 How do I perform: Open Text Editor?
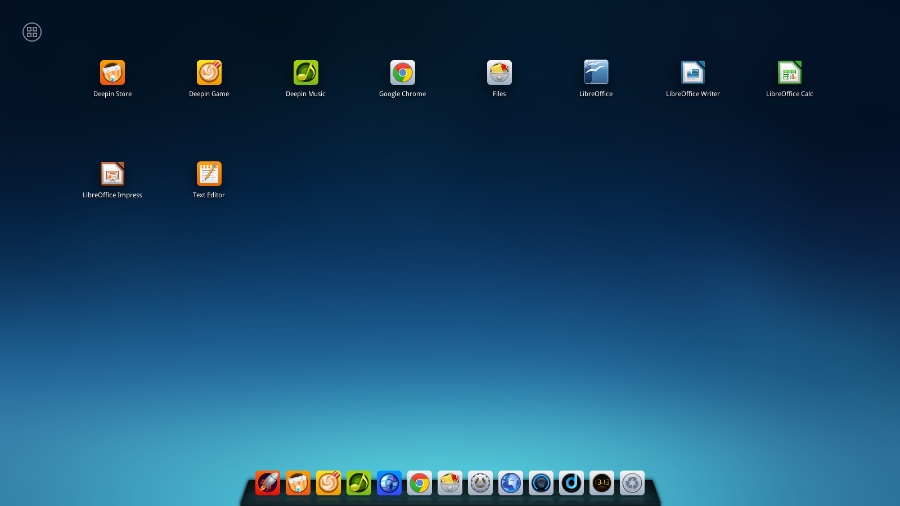[209, 174]
